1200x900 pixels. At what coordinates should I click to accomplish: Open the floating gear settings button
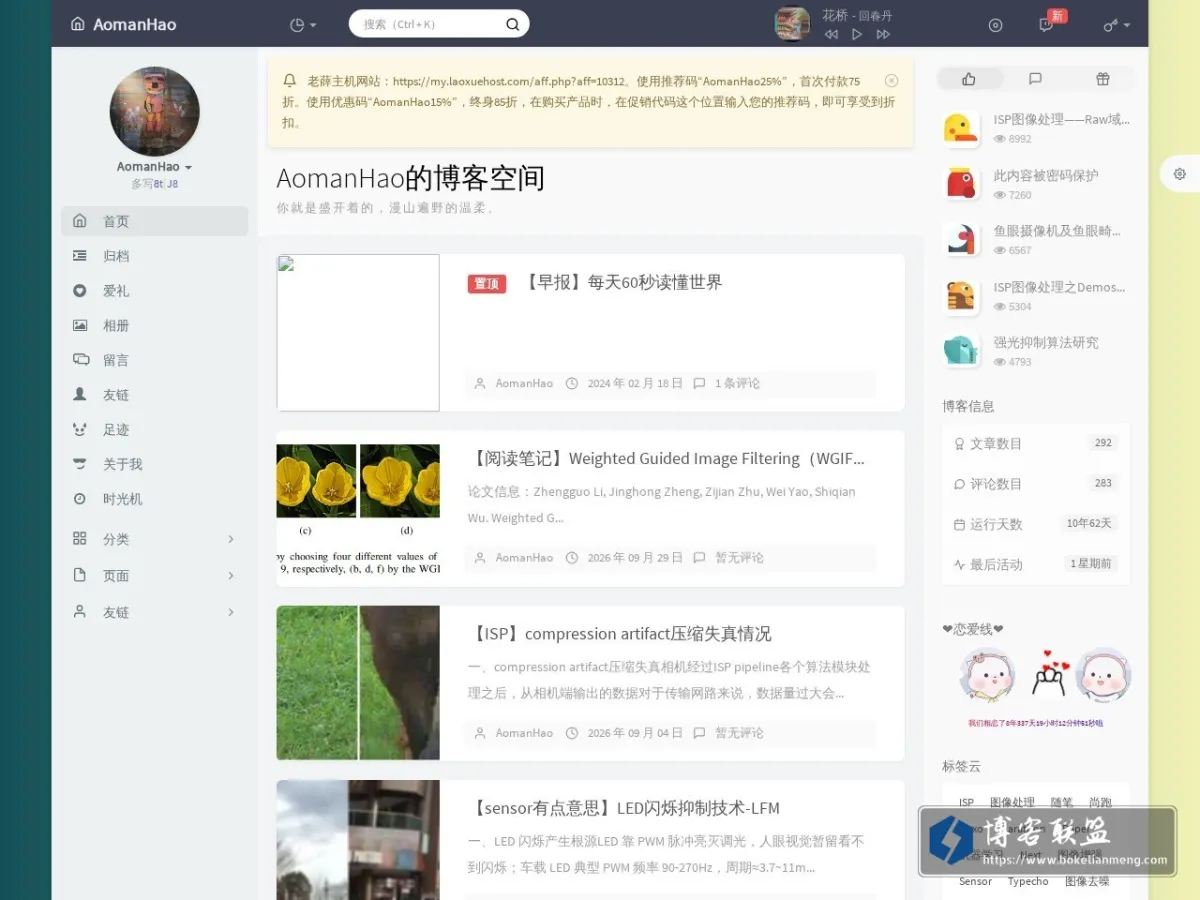point(1180,174)
